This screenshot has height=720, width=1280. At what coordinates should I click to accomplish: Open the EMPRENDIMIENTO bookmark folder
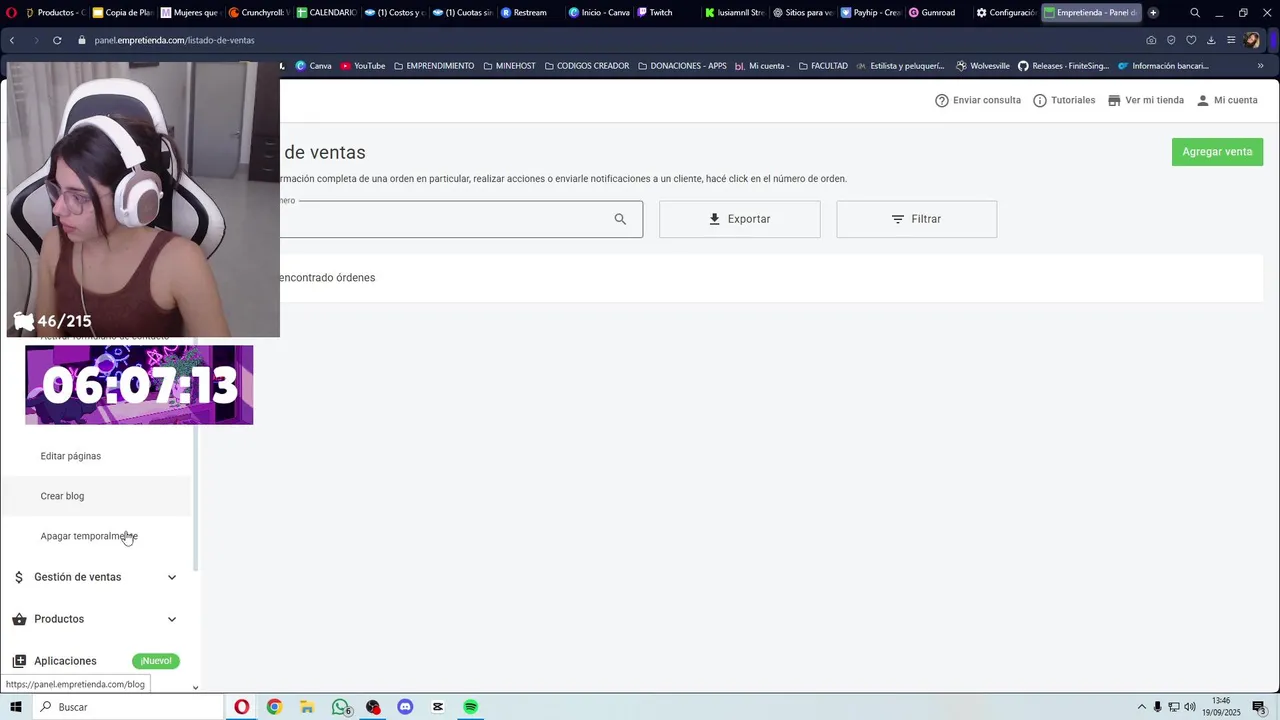tap(434, 66)
